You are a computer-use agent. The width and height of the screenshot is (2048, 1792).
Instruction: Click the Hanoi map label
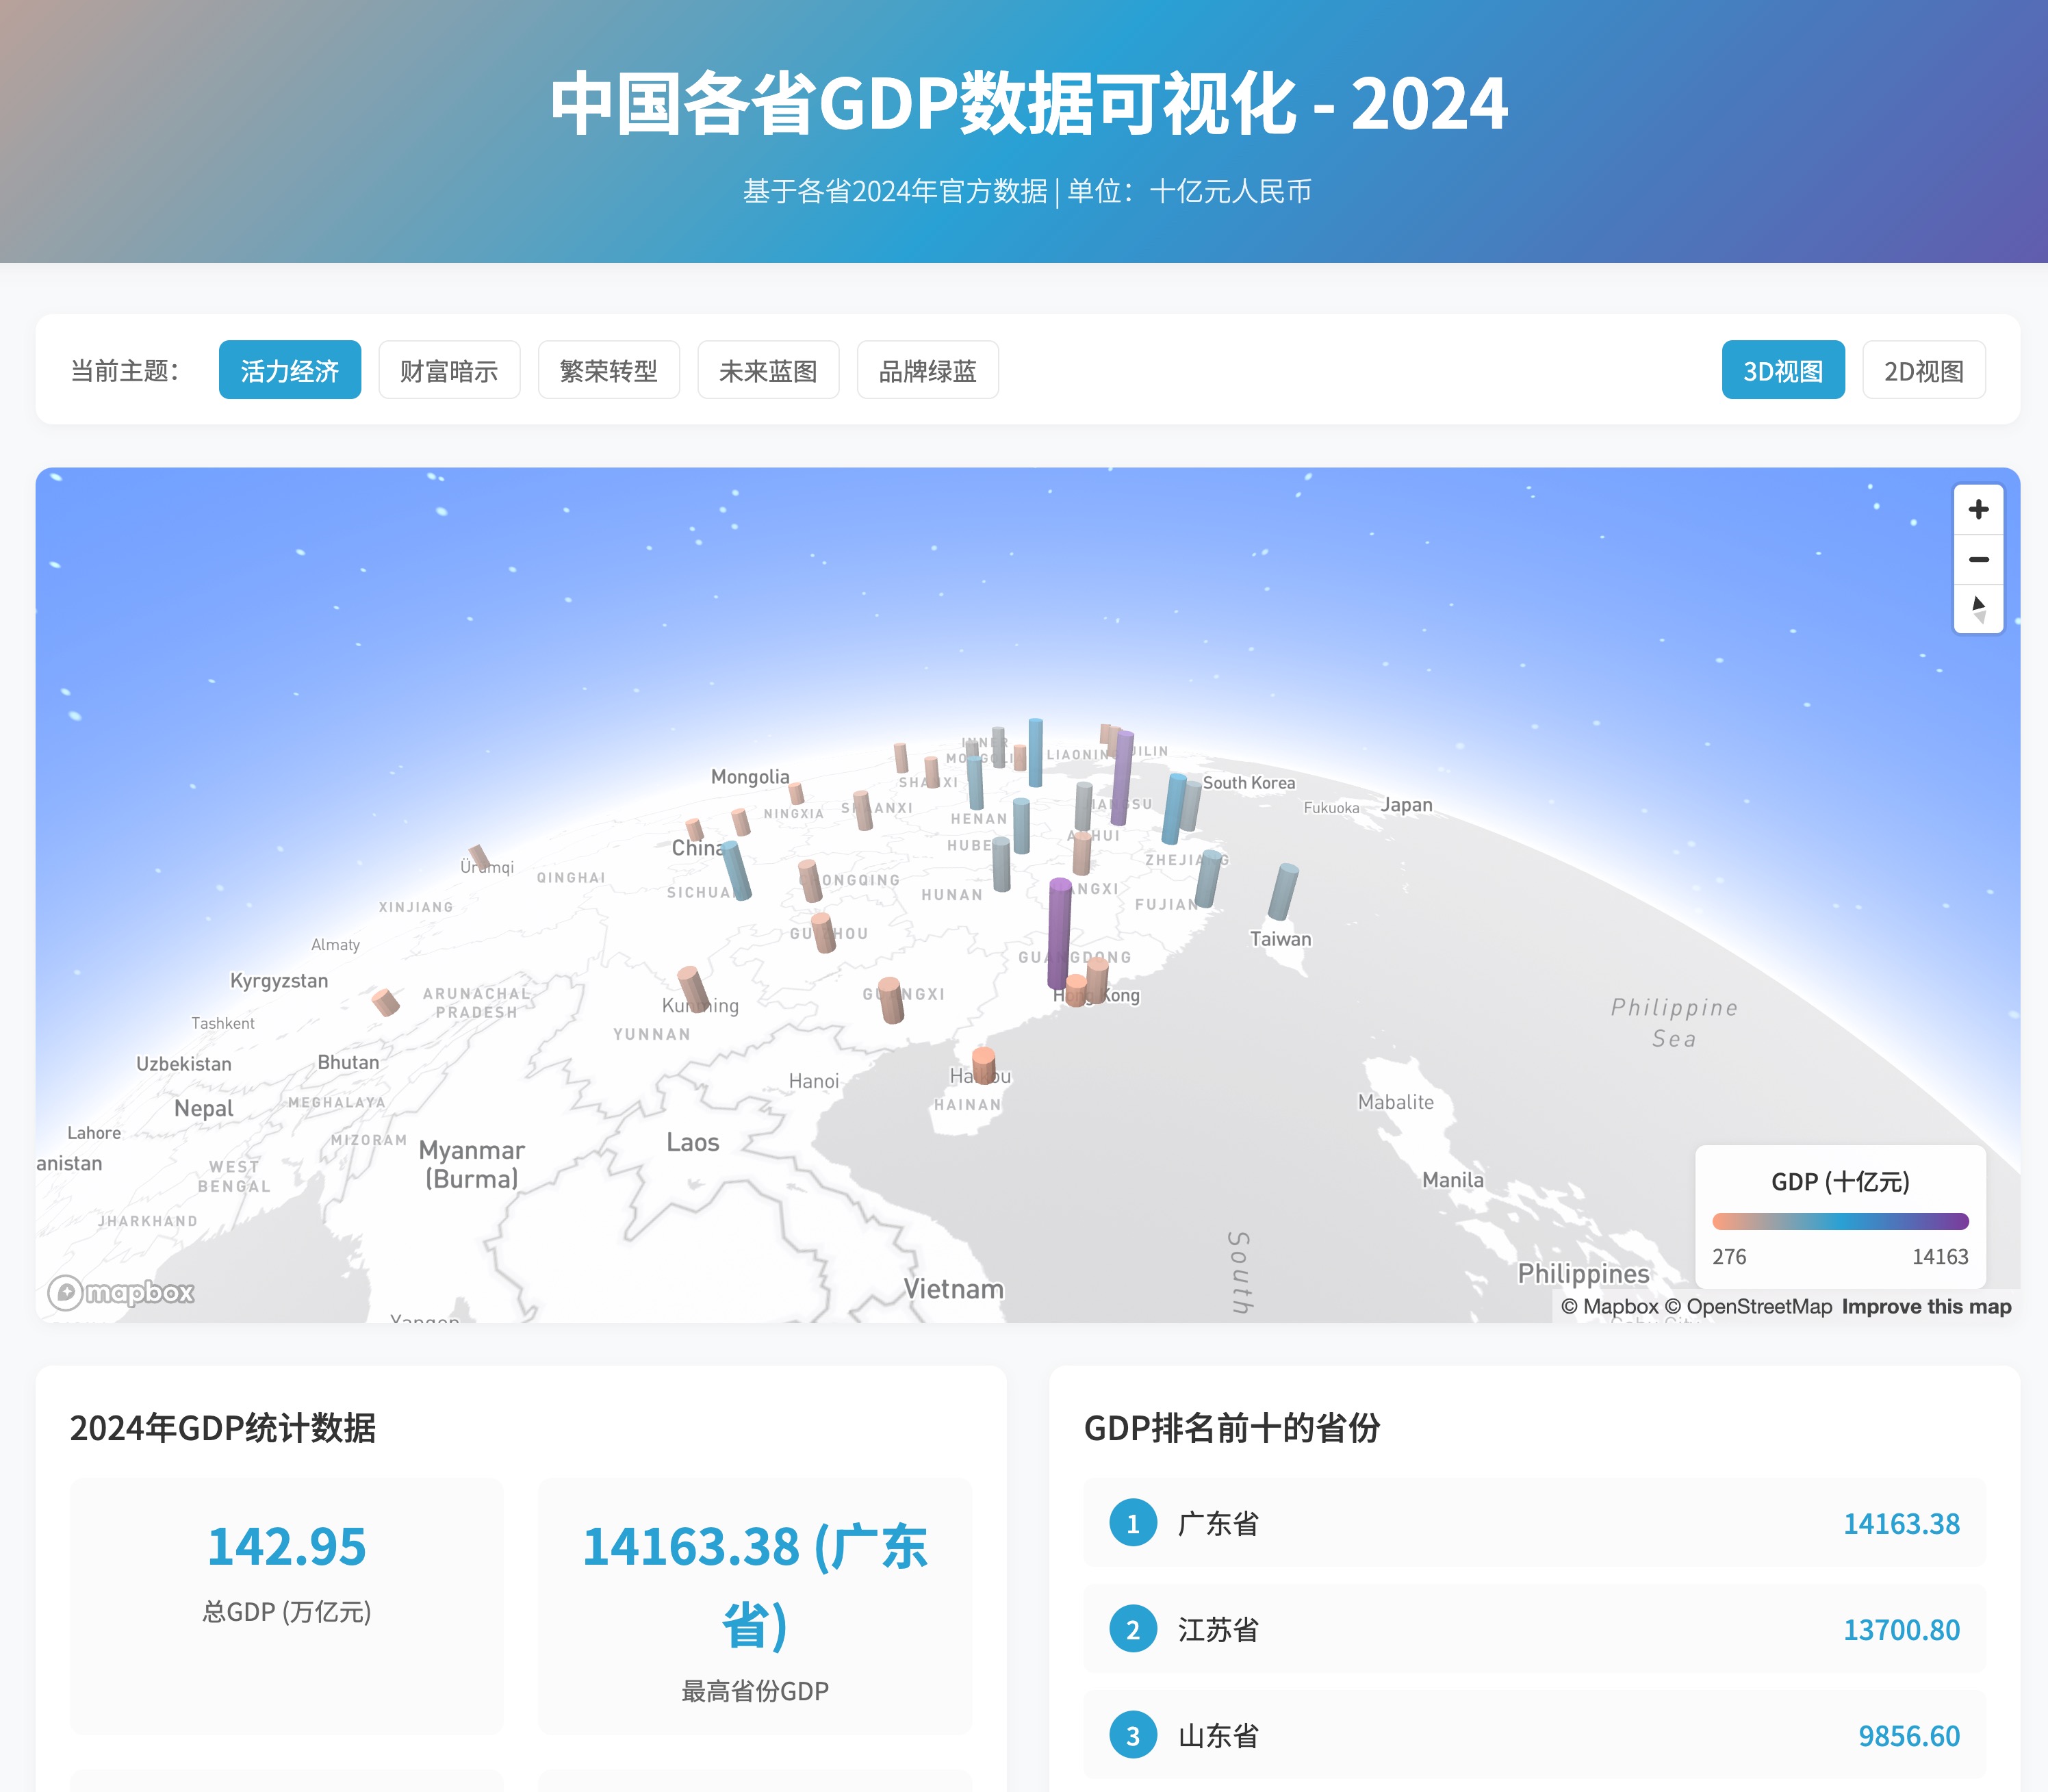coord(814,1081)
